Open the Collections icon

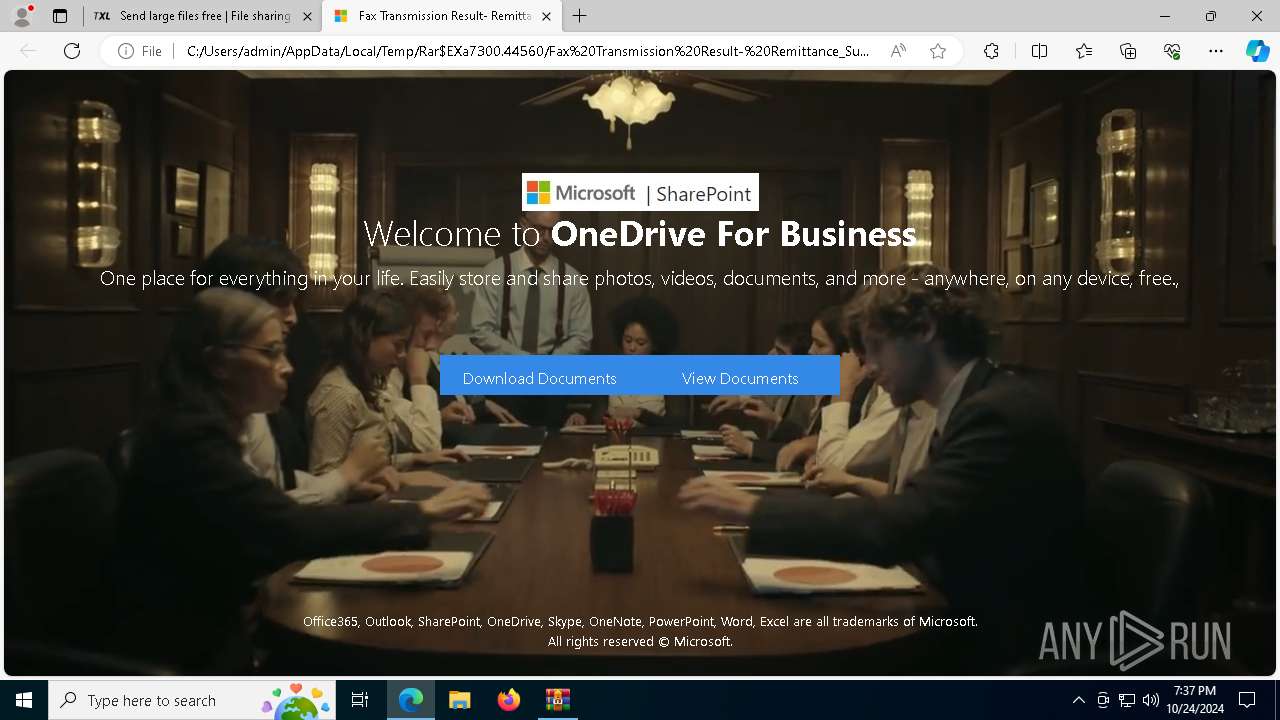[1128, 51]
